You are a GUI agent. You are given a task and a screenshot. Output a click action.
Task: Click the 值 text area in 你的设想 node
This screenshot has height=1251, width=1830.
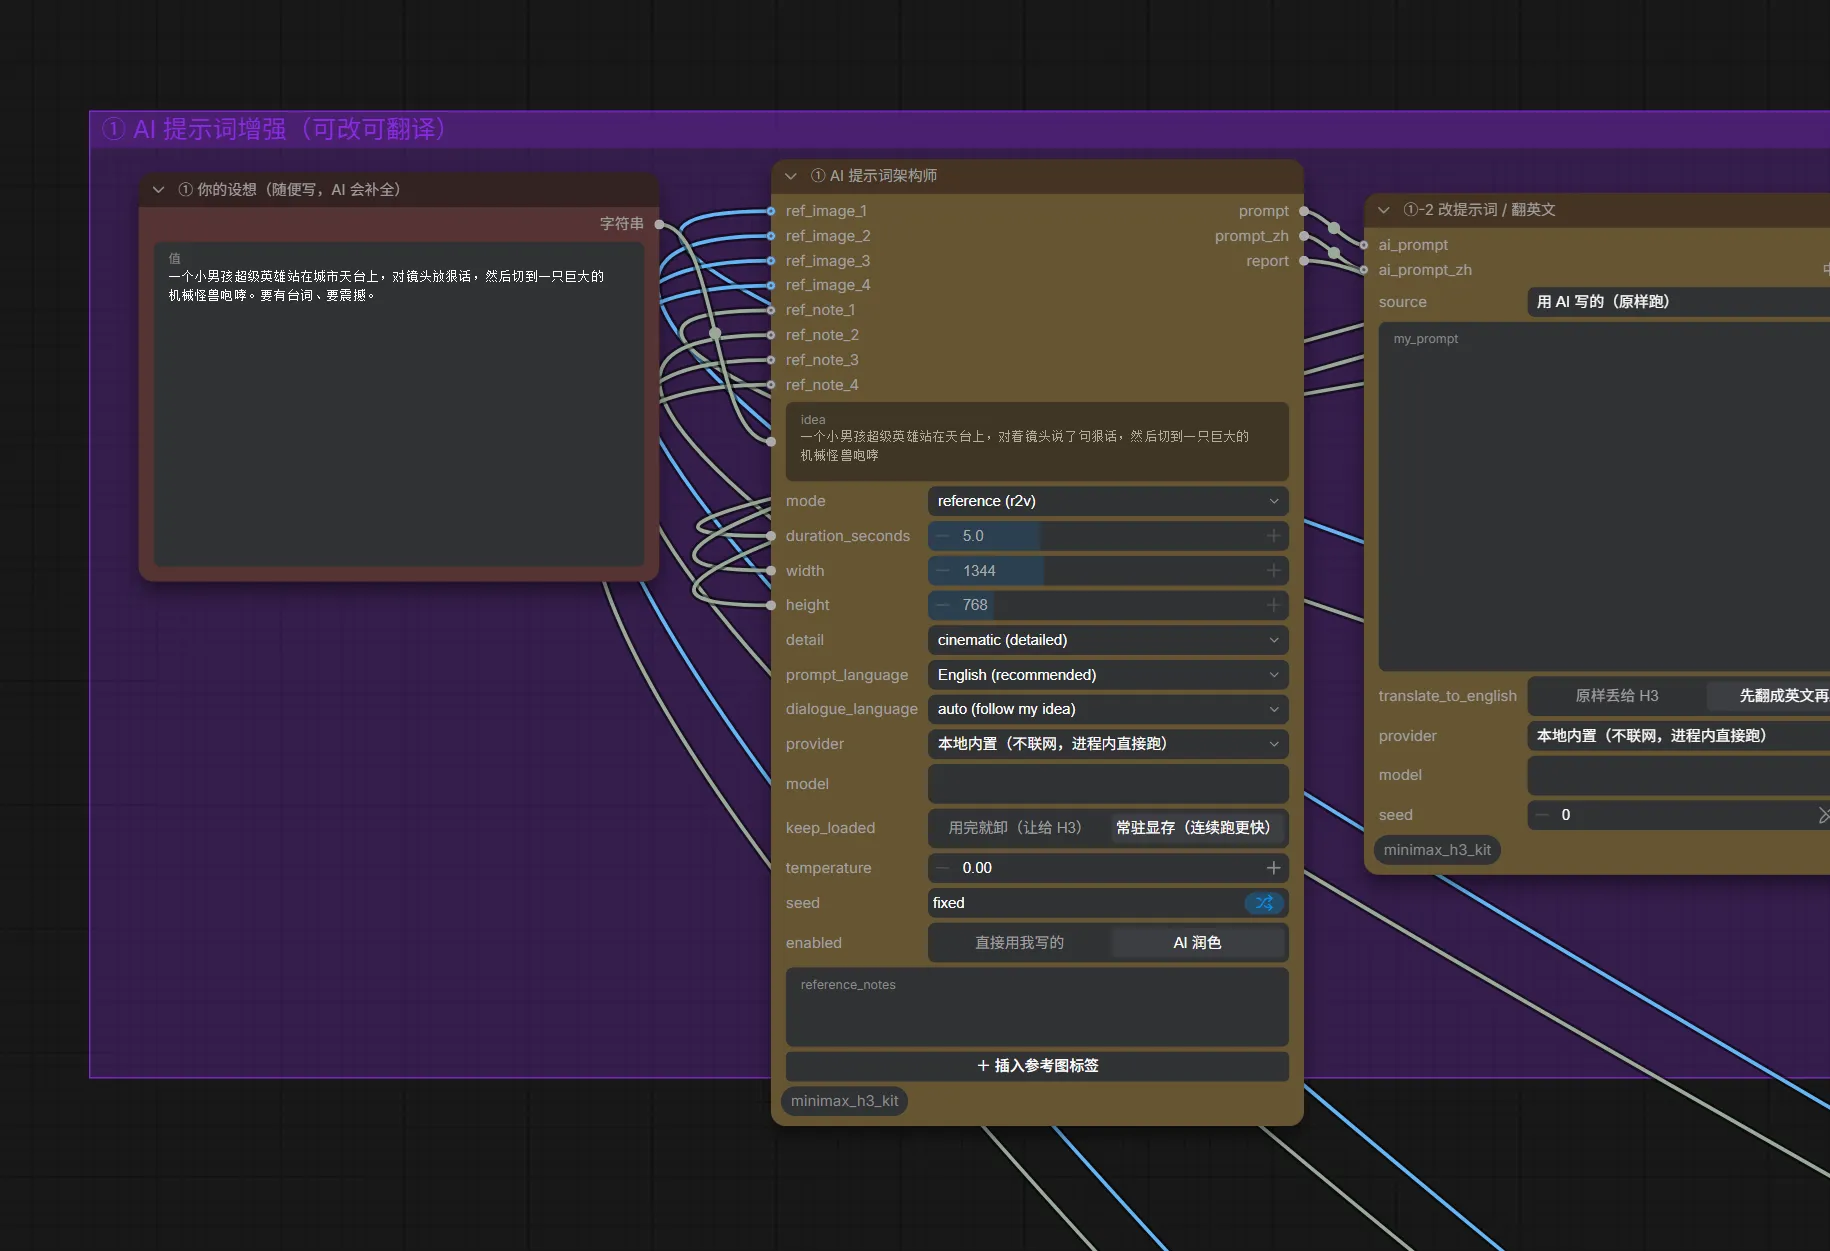(399, 404)
